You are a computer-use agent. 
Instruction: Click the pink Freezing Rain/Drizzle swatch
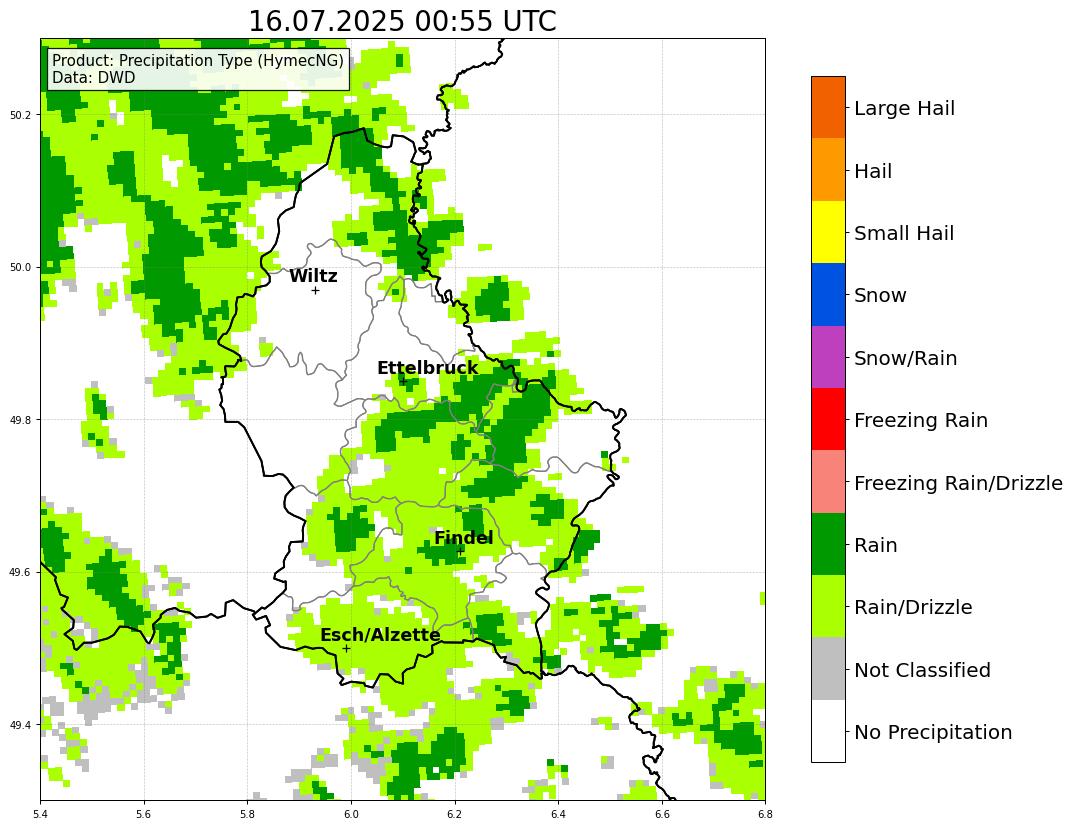[x=828, y=481]
